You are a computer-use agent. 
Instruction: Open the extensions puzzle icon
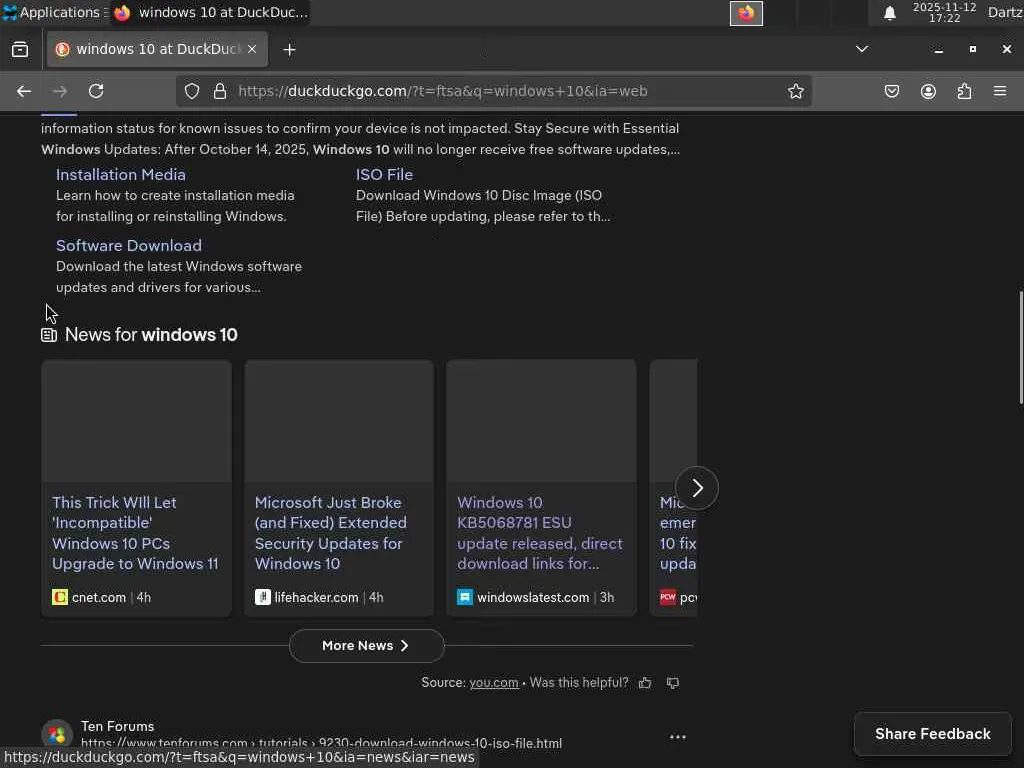[x=964, y=91]
